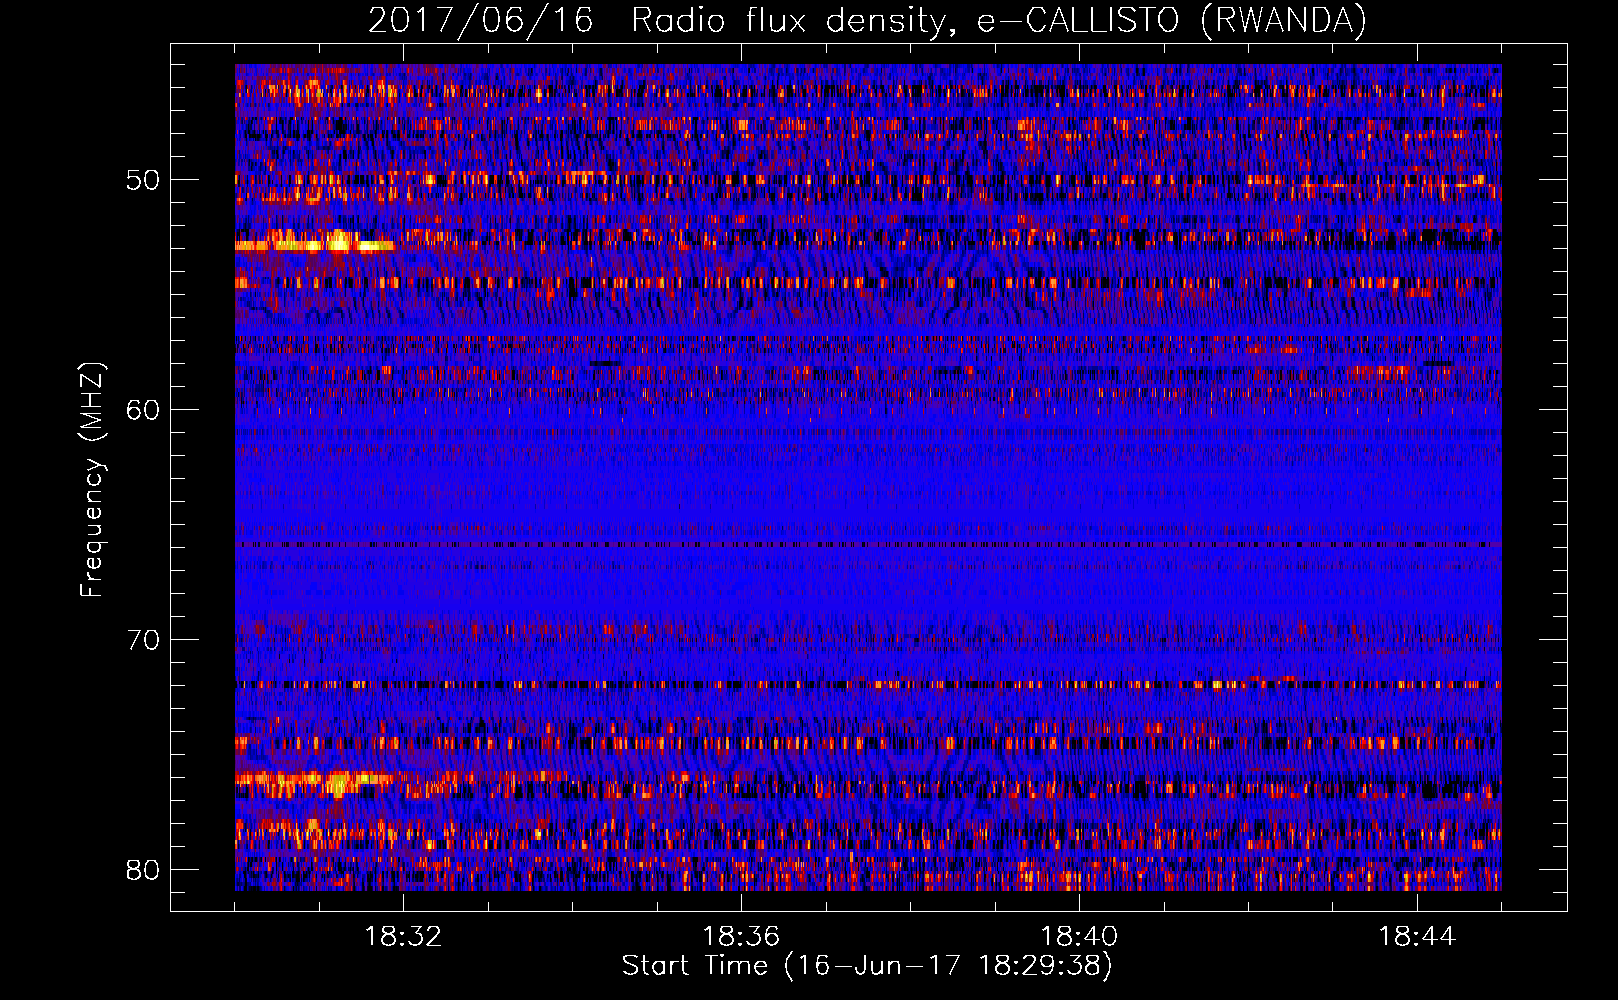Click the '18:36' time tick label
The width and height of the screenshot is (1618, 1000).
[741, 937]
